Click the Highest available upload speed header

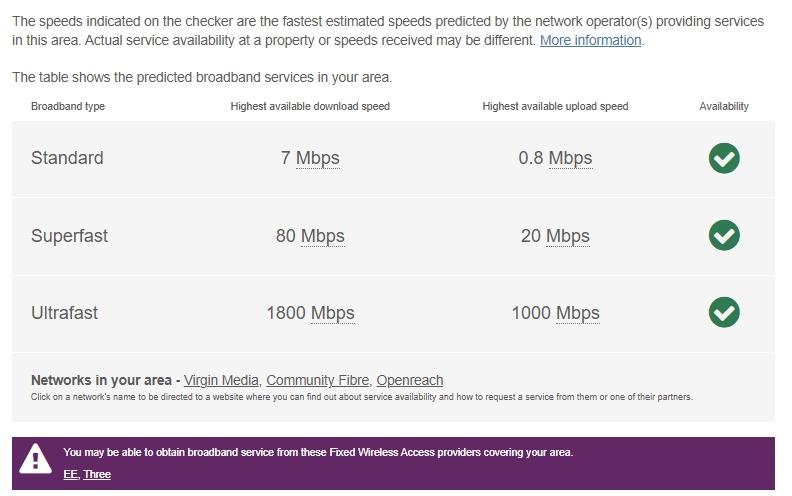tap(555, 106)
